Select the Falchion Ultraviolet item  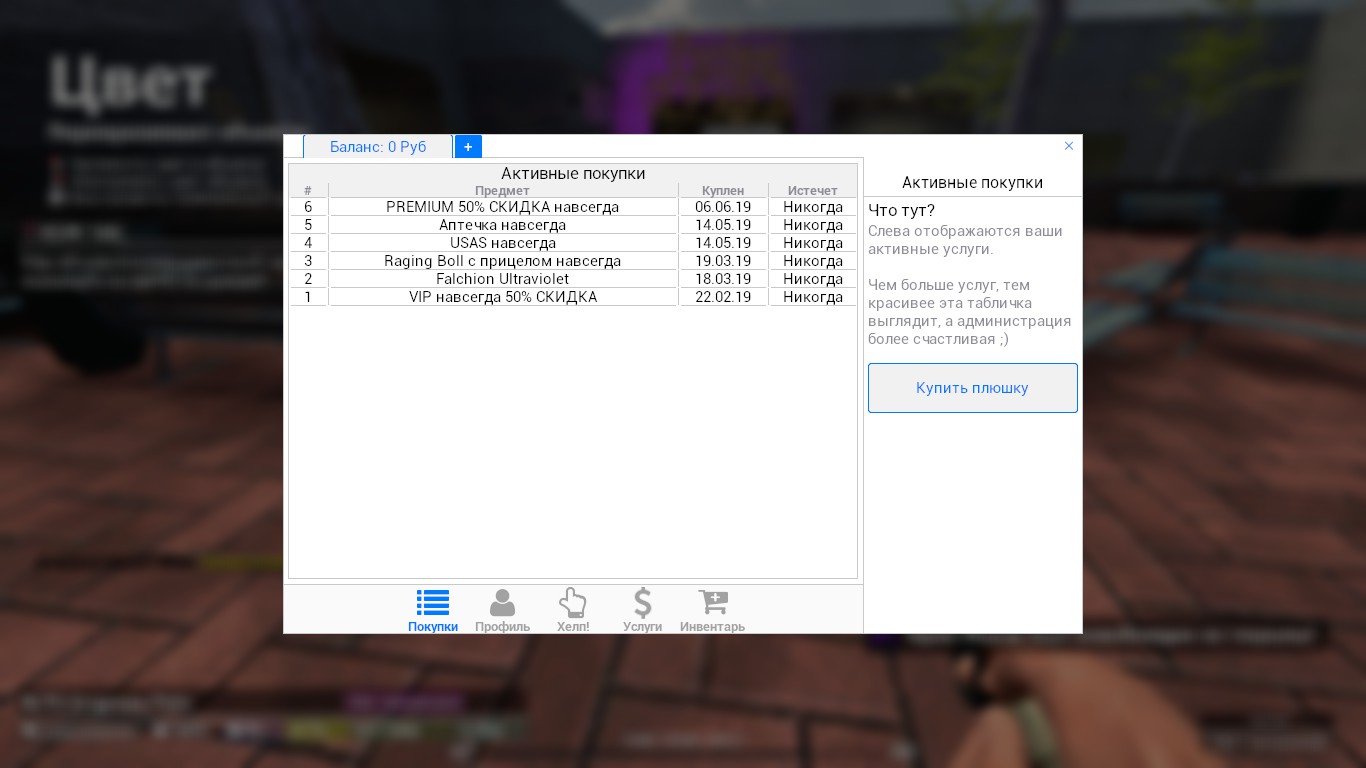tap(502, 279)
